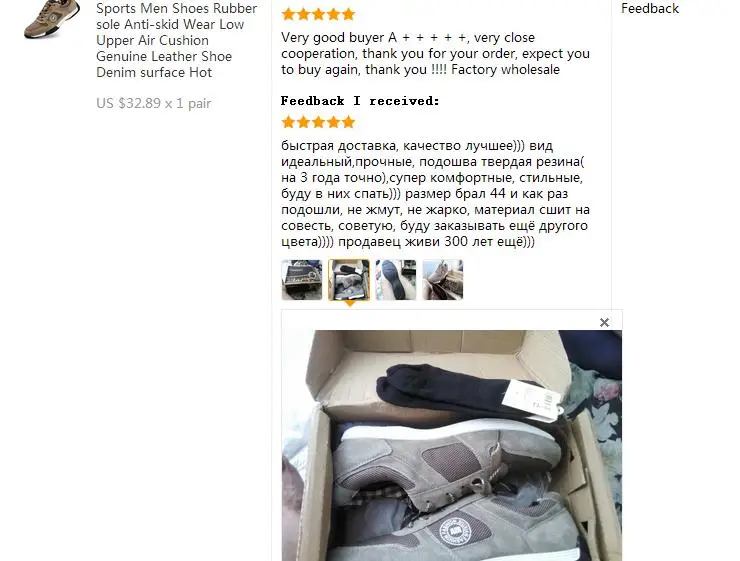
Task: Click the Feedback I received heading
Action: pos(360,101)
